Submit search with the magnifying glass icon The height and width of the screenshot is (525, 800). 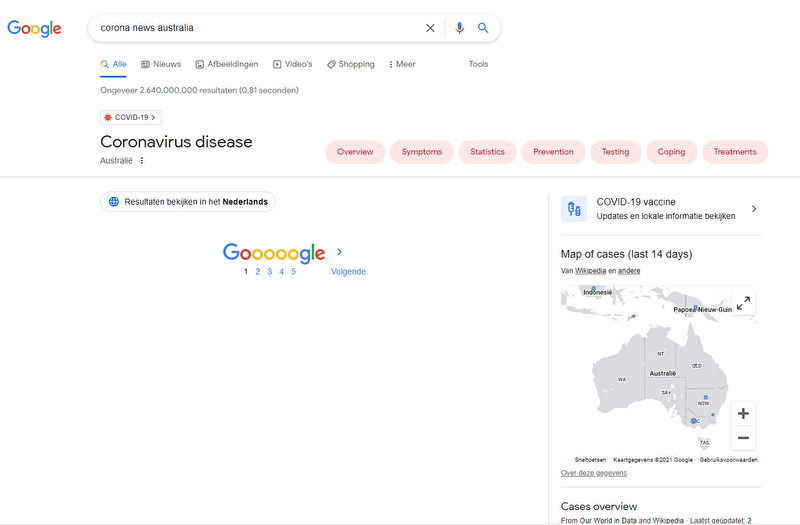pyautogui.click(x=483, y=28)
